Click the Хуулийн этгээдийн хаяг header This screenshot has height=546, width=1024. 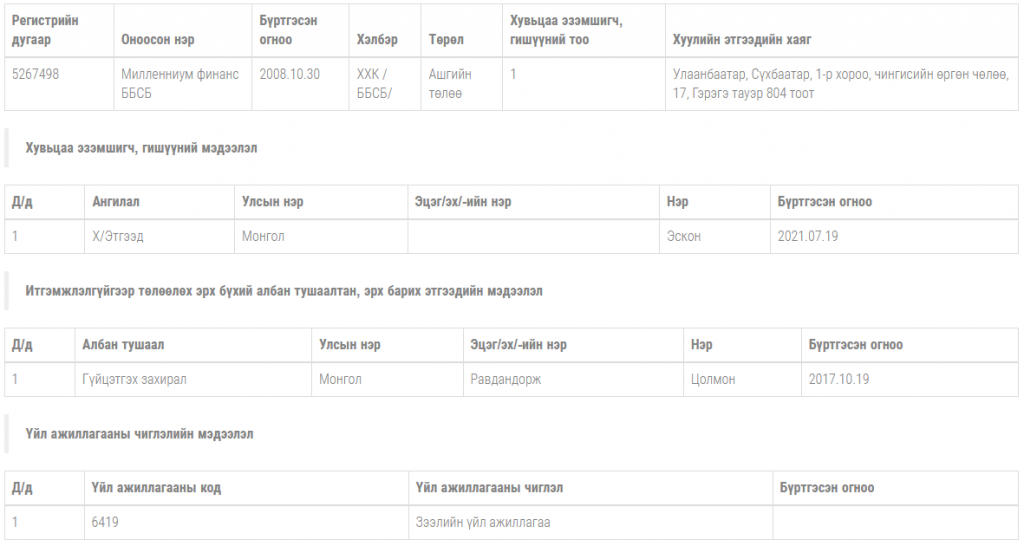coord(742,40)
